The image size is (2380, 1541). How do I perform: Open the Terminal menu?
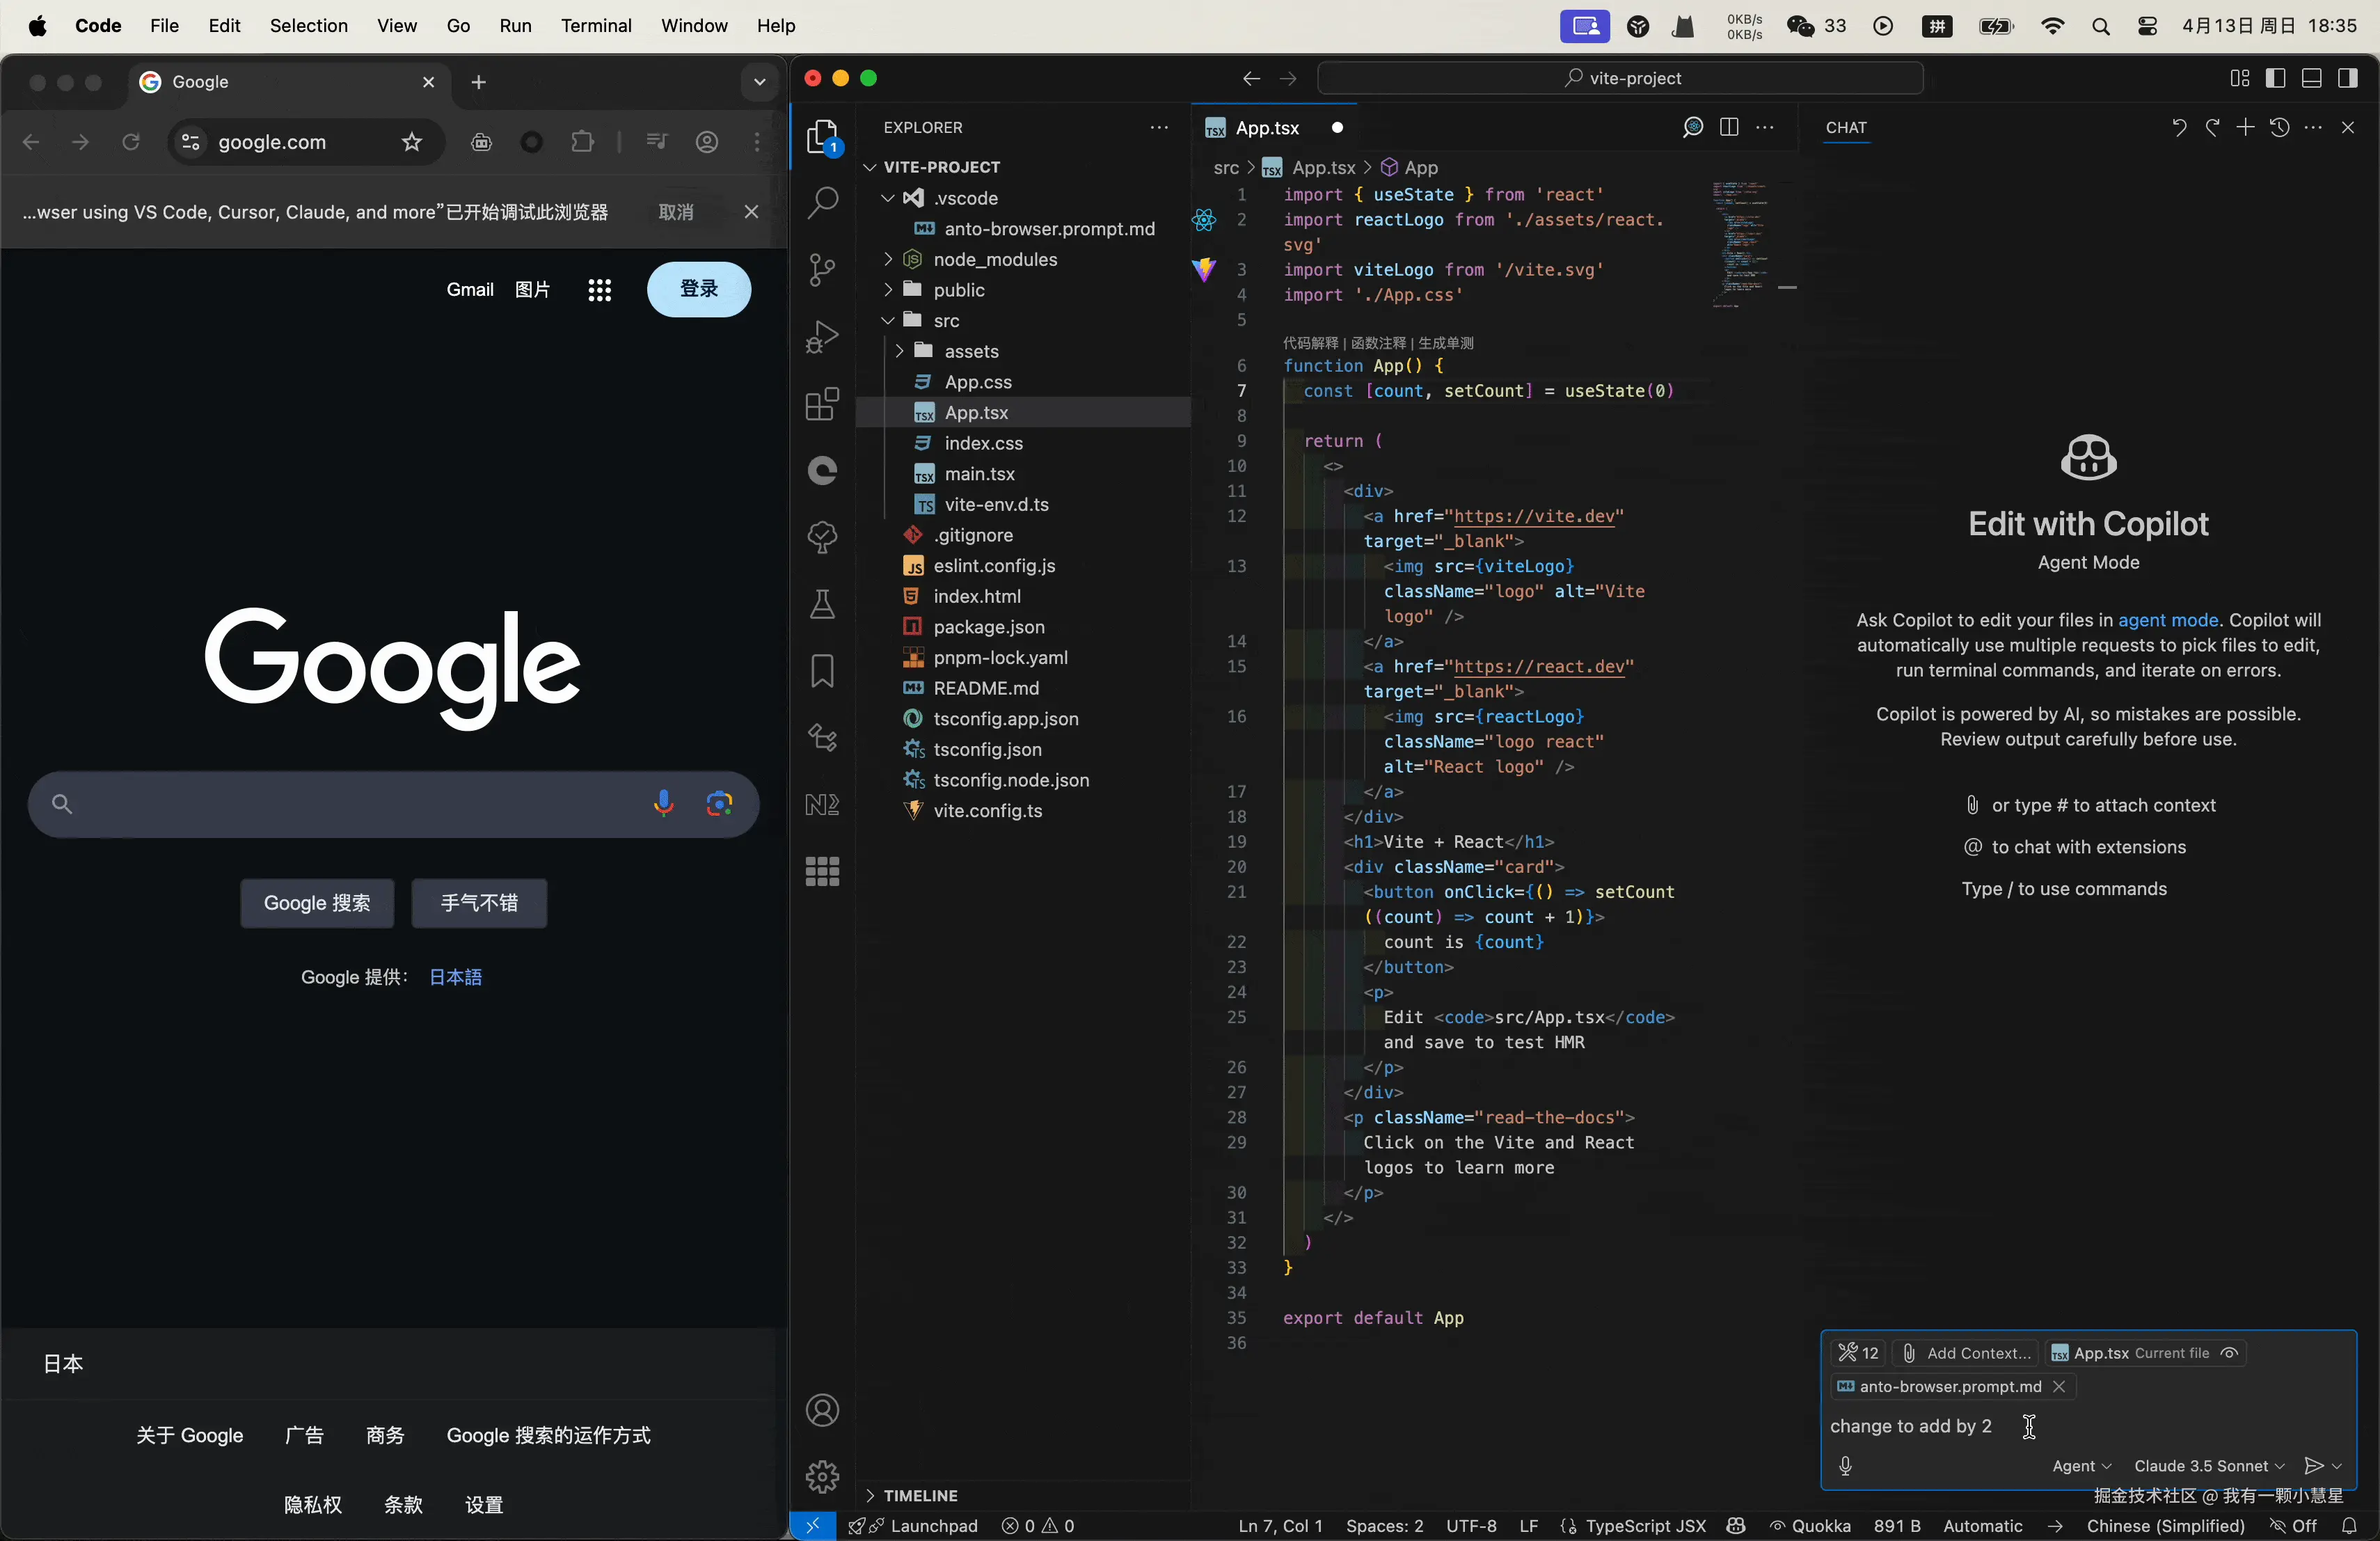coord(596,26)
